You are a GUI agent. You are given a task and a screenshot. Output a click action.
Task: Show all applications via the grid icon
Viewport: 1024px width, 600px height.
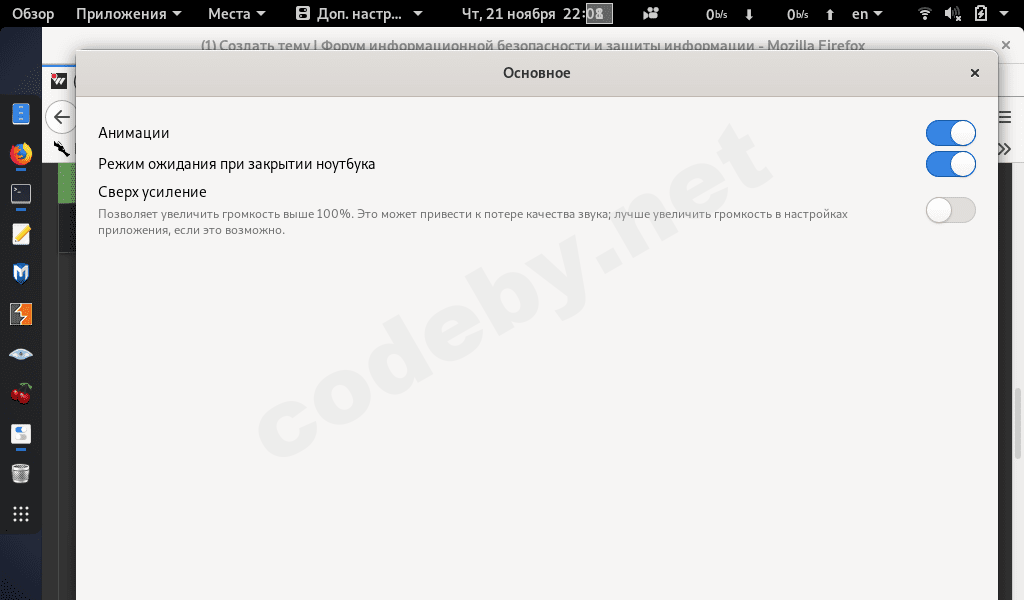point(20,514)
